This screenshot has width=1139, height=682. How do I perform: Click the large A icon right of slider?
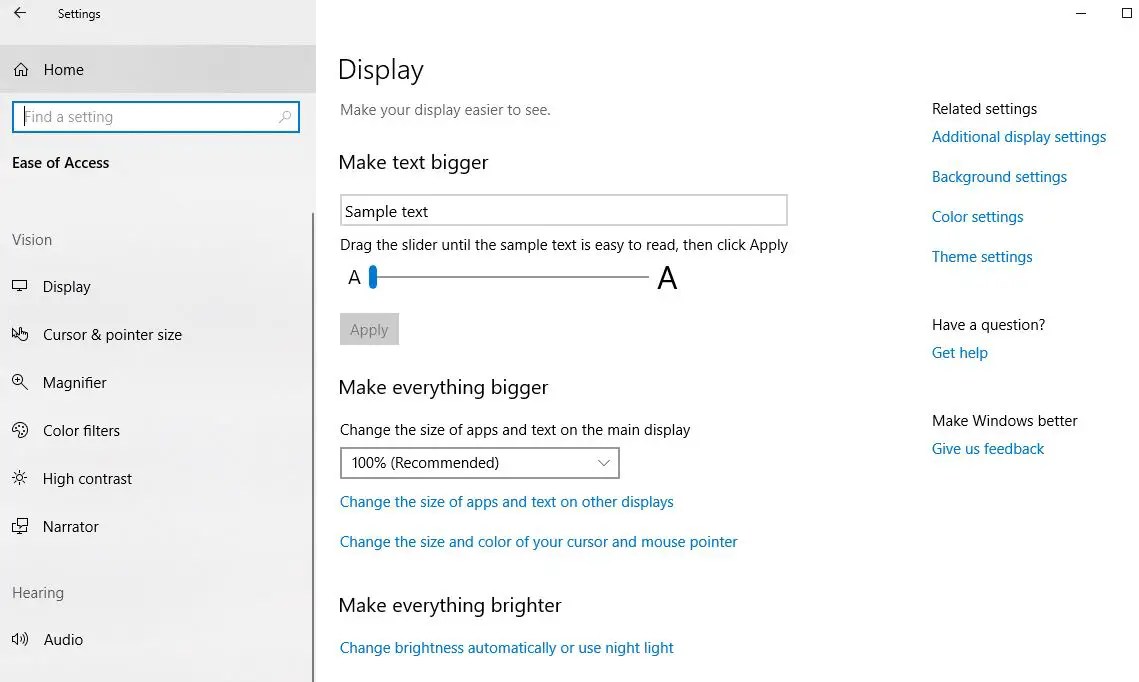pyautogui.click(x=667, y=277)
